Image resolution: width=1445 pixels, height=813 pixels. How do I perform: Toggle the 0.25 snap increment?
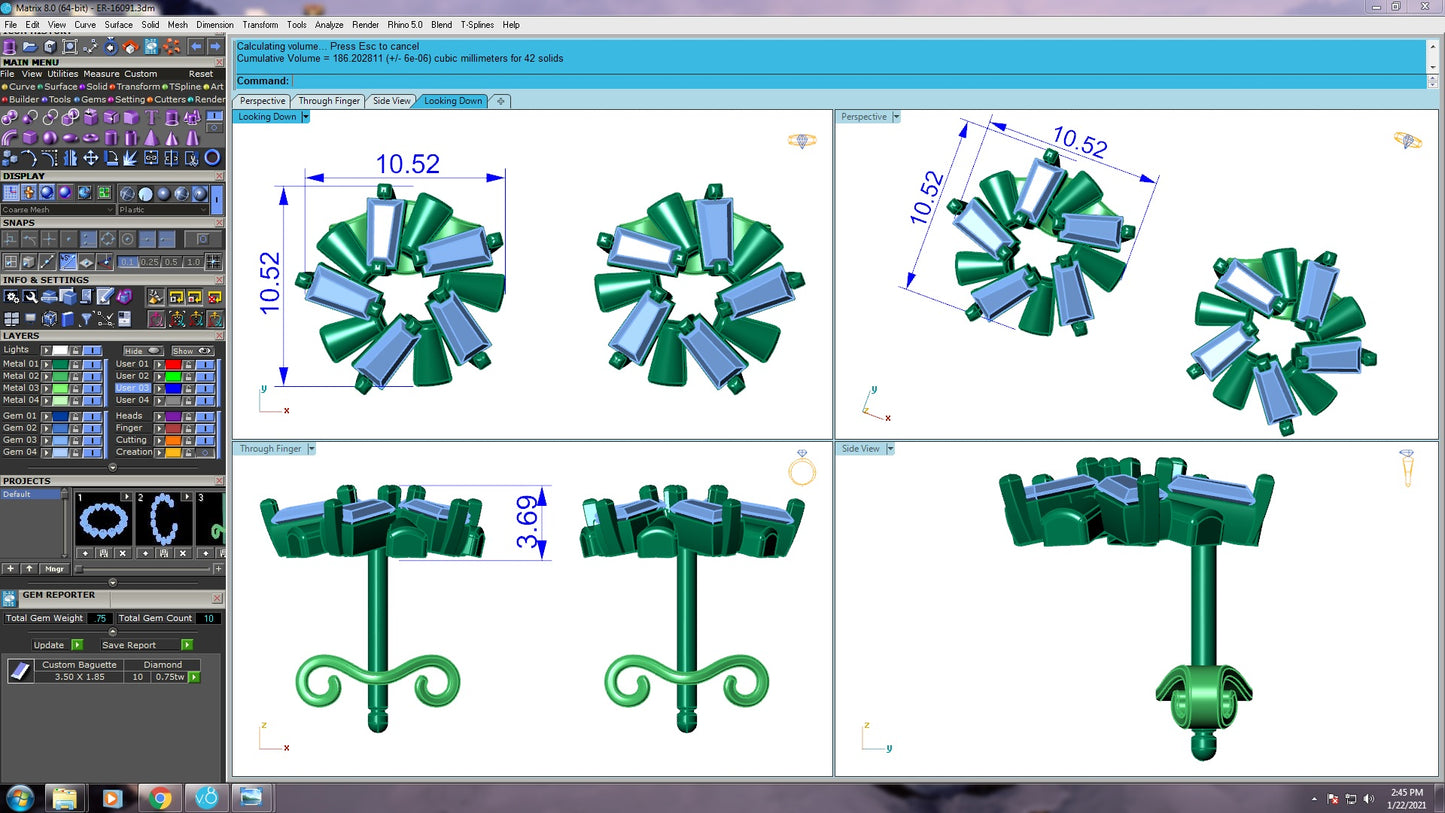pos(150,262)
